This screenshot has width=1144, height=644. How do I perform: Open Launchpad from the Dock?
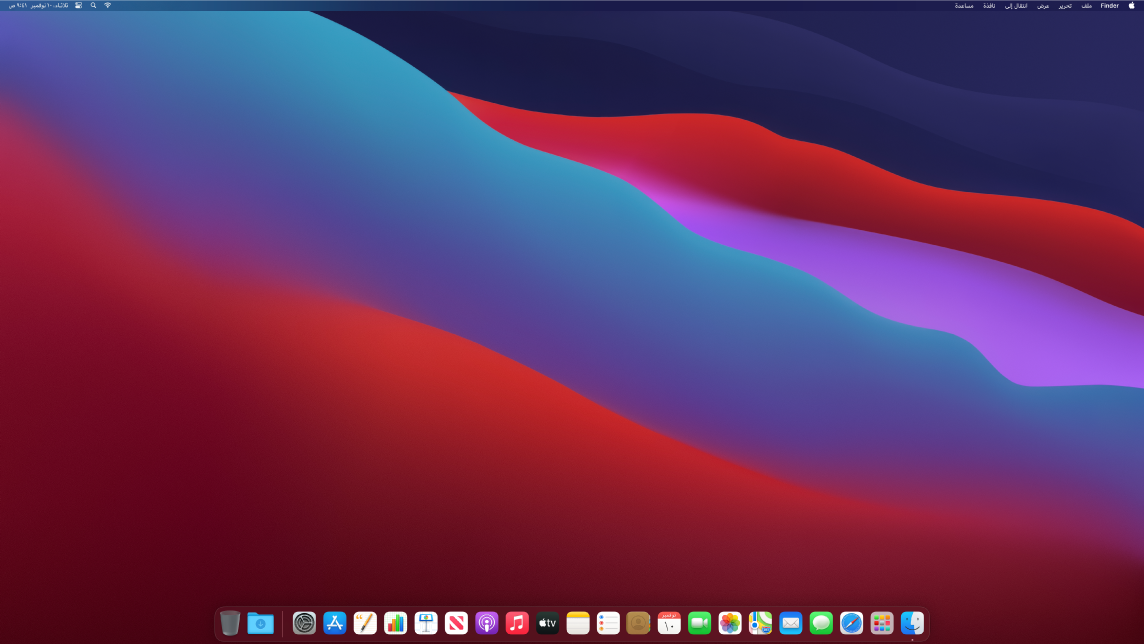(x=882, y=623)
